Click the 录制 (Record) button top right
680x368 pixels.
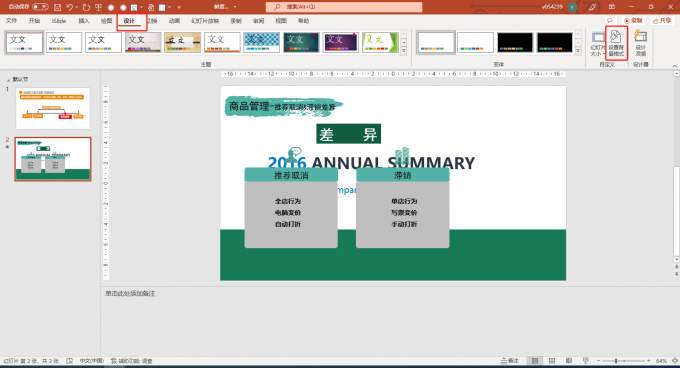(x=633, y=20)
